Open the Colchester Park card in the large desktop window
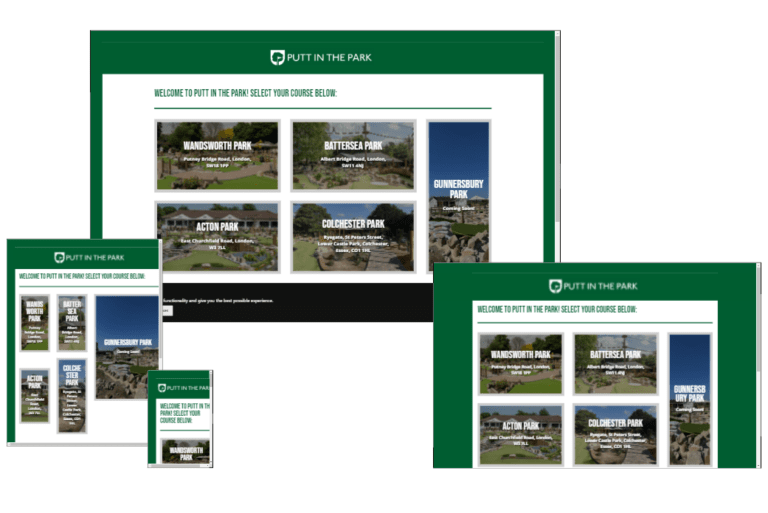The width and height of the screenshot is (768, 513). point(353,237)
